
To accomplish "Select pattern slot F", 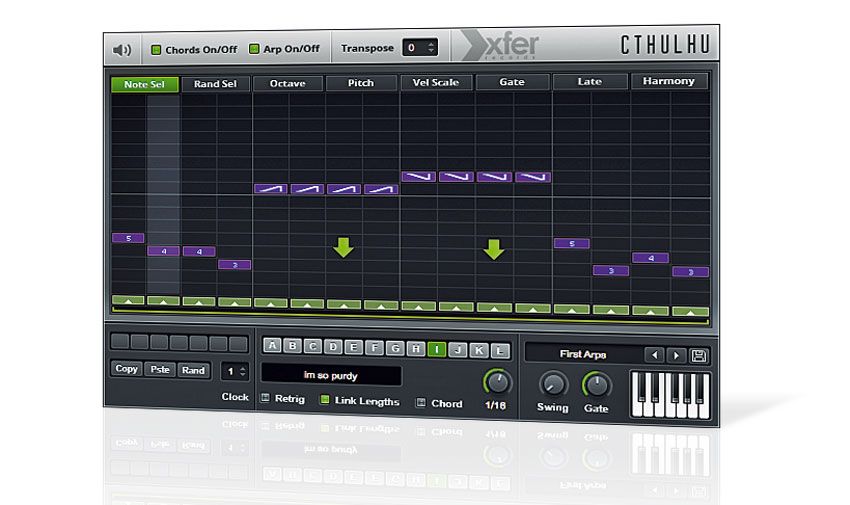I will click(x=374, y=348).
